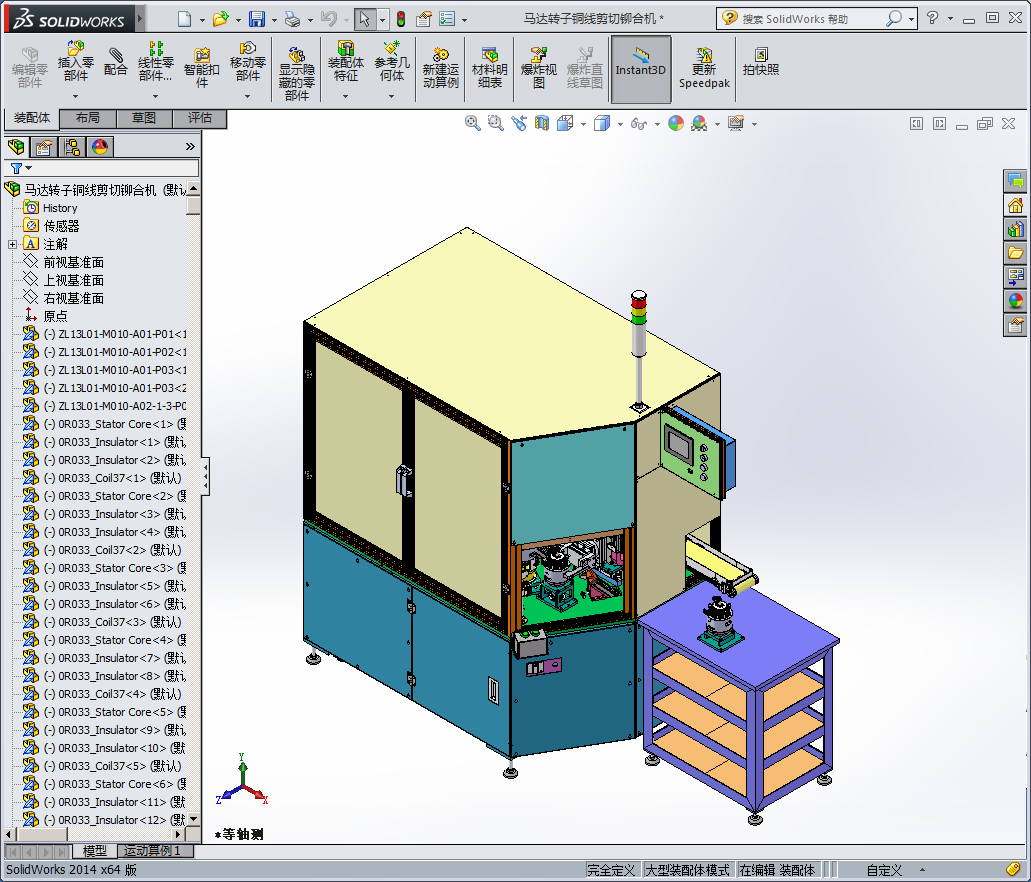The height and width of the screenshot is (882, 1031).
Task: Expand the manager panel tabs chevron
Action: [x=190, y=146]
